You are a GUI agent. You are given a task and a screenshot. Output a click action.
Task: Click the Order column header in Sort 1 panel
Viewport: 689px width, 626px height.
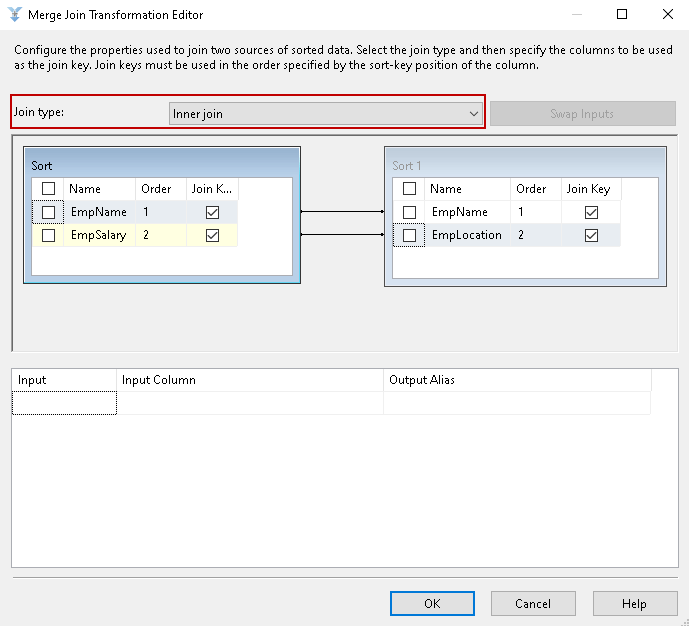tap(536, 189)
